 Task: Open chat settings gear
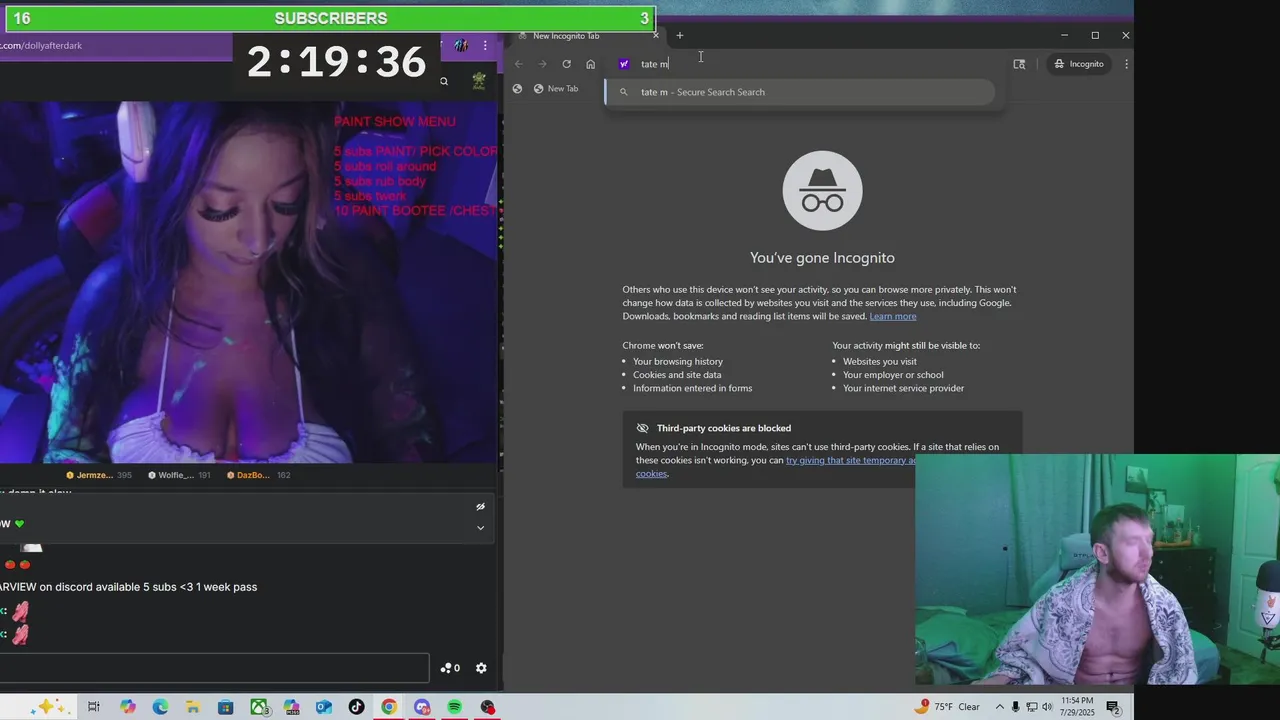click(x=481, y=668)
